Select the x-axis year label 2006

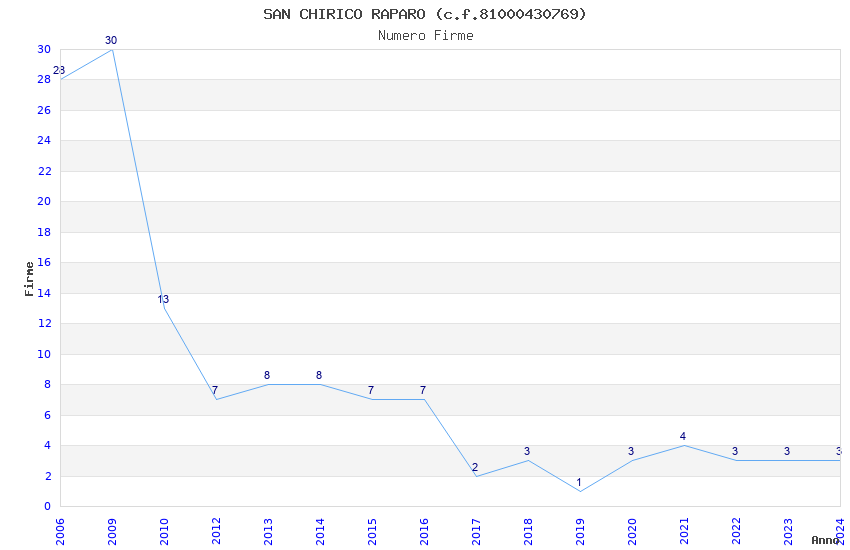(x=60, y=531)
